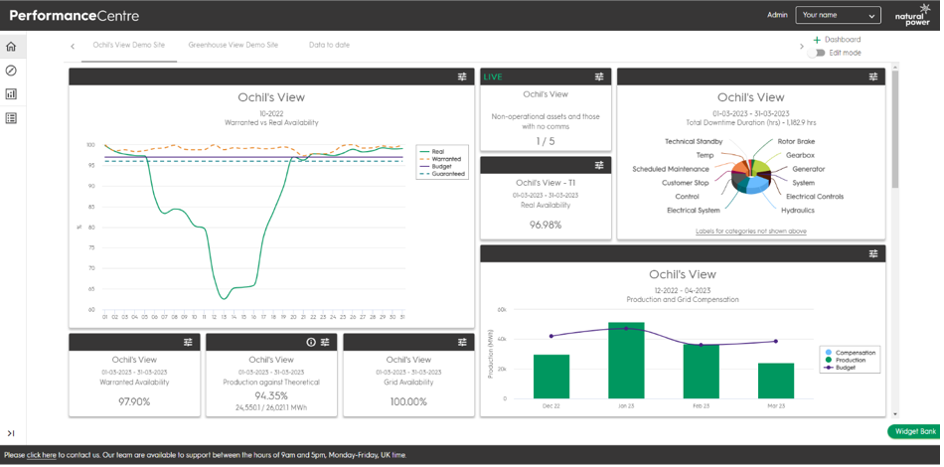Click the Technical Standby pie label
This screenshot has height=467, width=944.
point(694,141)
